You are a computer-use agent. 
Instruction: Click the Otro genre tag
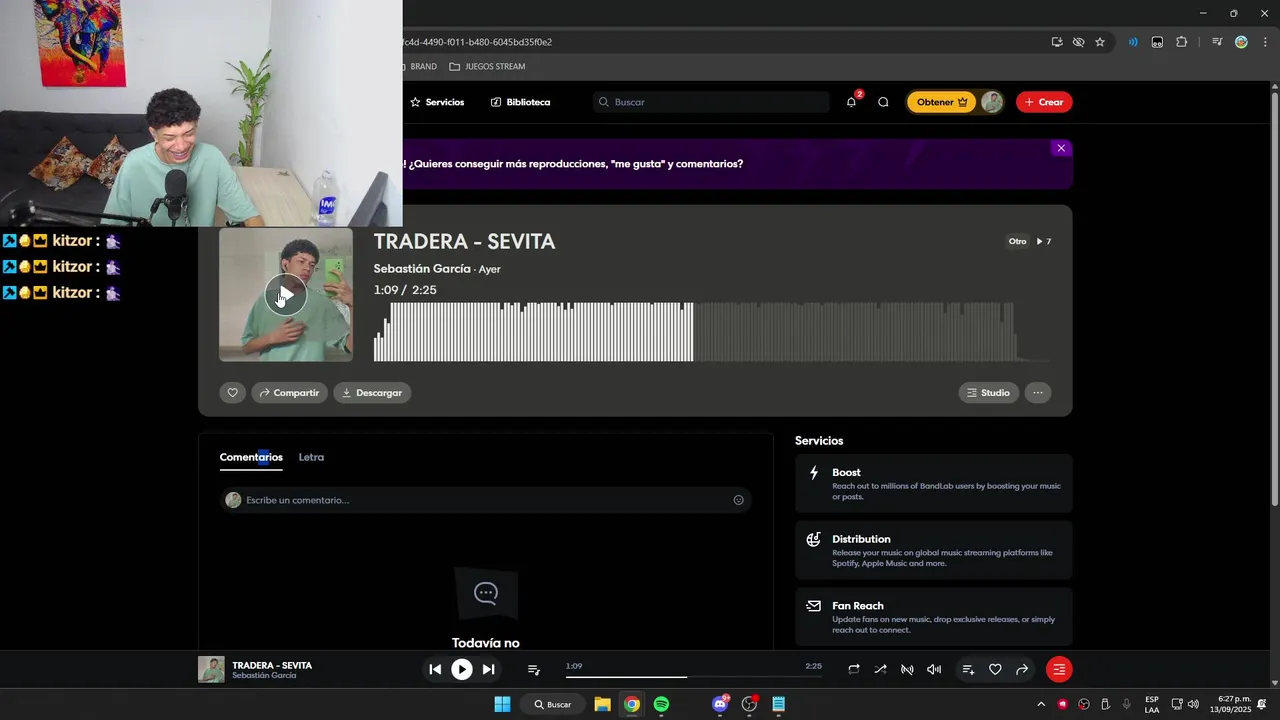pyautogui.click(x=1017, y=241)
